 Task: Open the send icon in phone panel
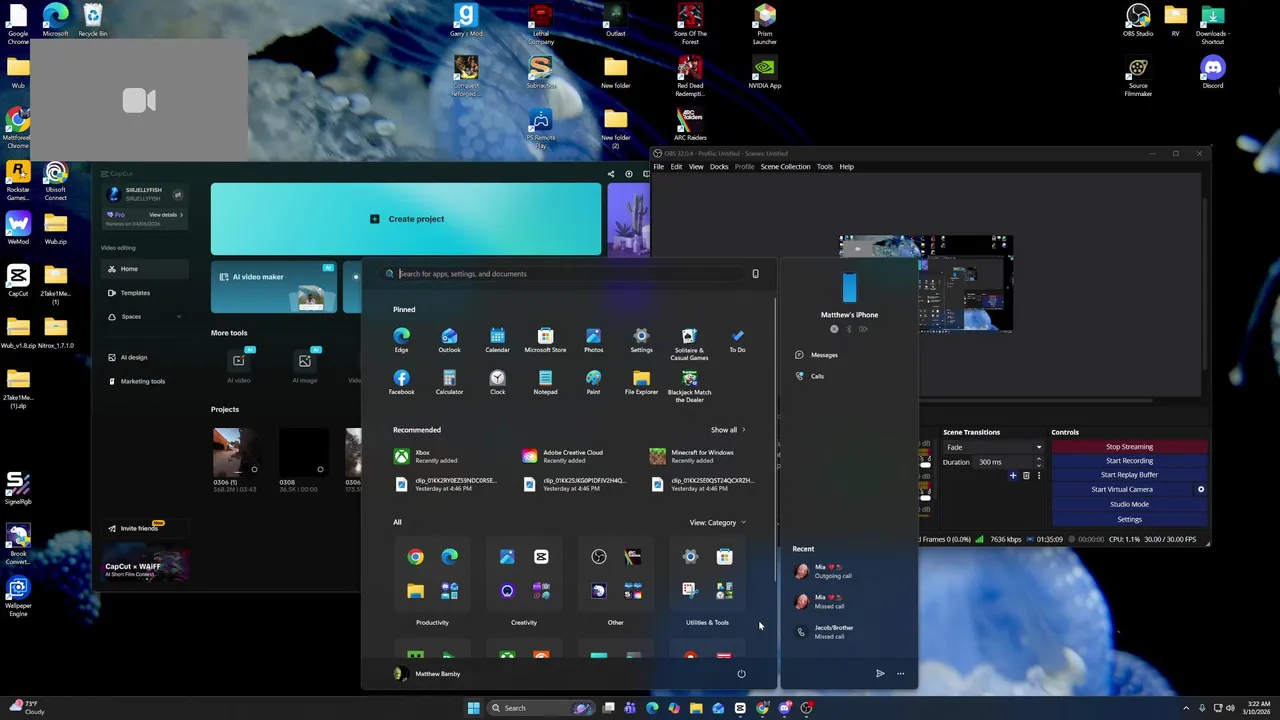(880, 674)
